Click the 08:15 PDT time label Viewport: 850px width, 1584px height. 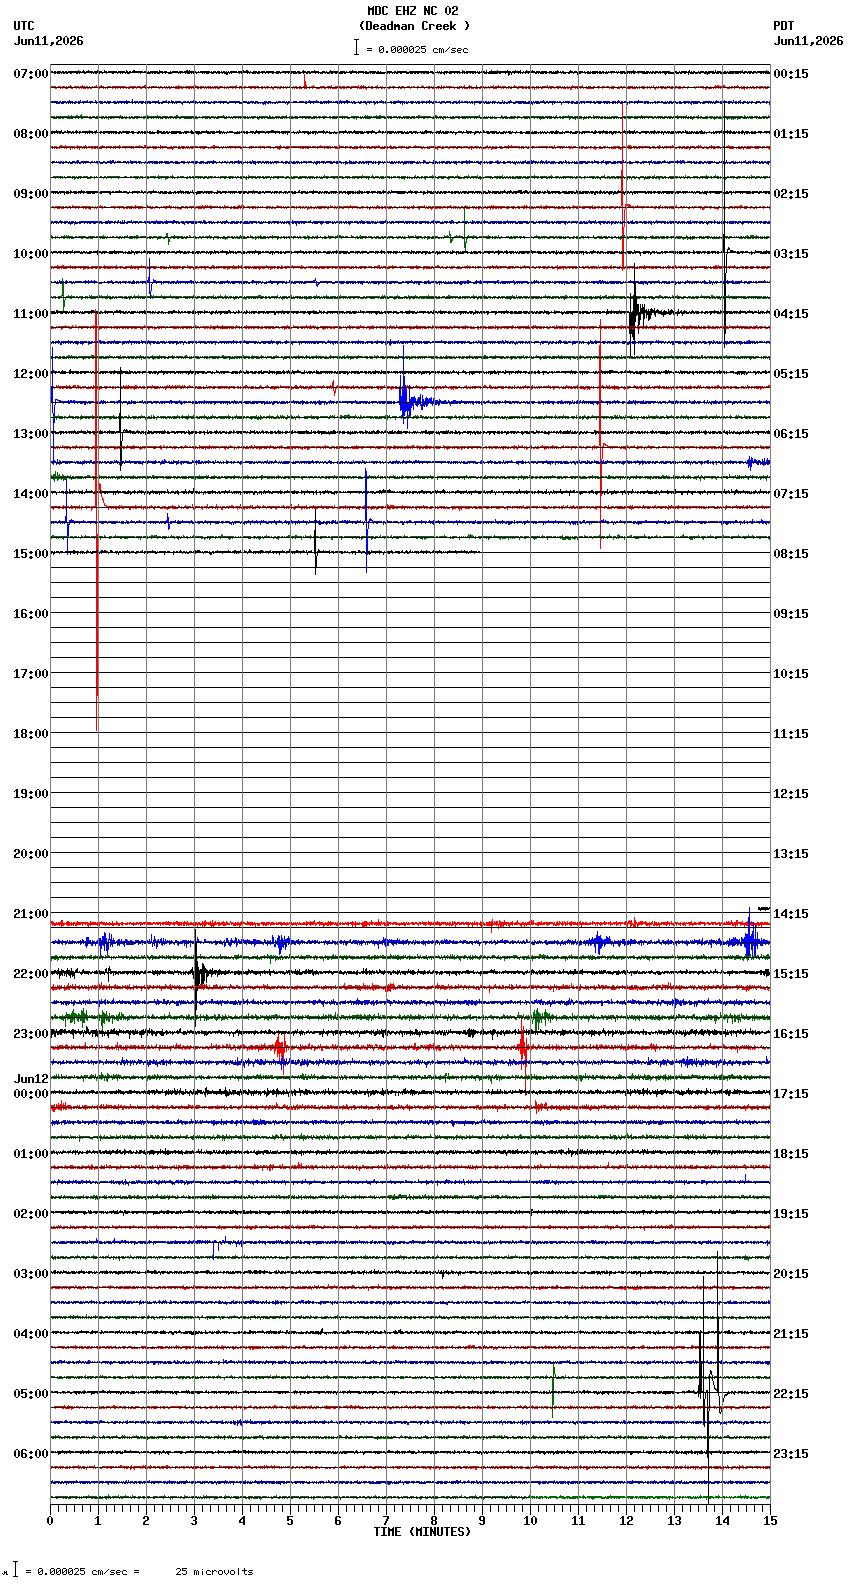(x=791, y=554)
